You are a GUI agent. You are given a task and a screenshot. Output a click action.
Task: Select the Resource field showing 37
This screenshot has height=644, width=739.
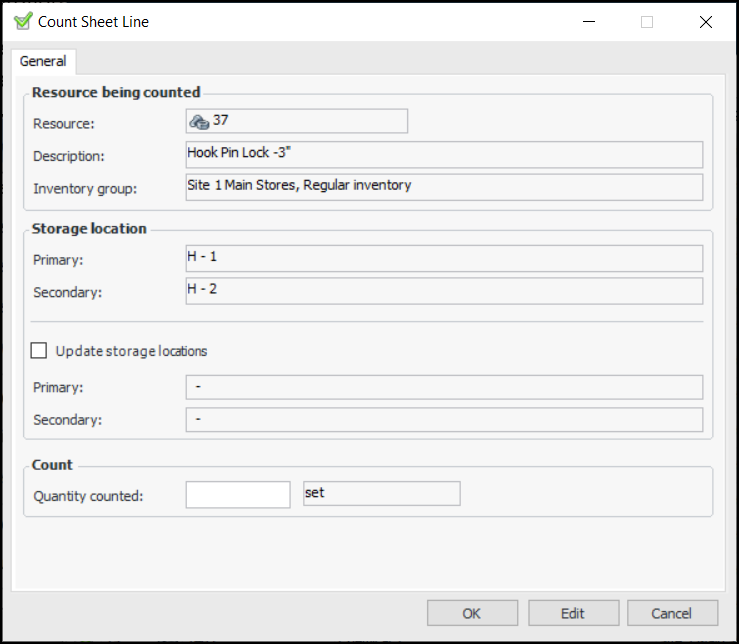click(x=297, y=121)
